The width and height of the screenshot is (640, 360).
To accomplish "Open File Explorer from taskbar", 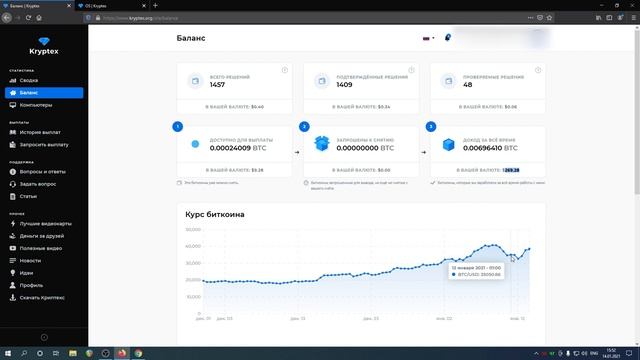I will coord(73,353).
